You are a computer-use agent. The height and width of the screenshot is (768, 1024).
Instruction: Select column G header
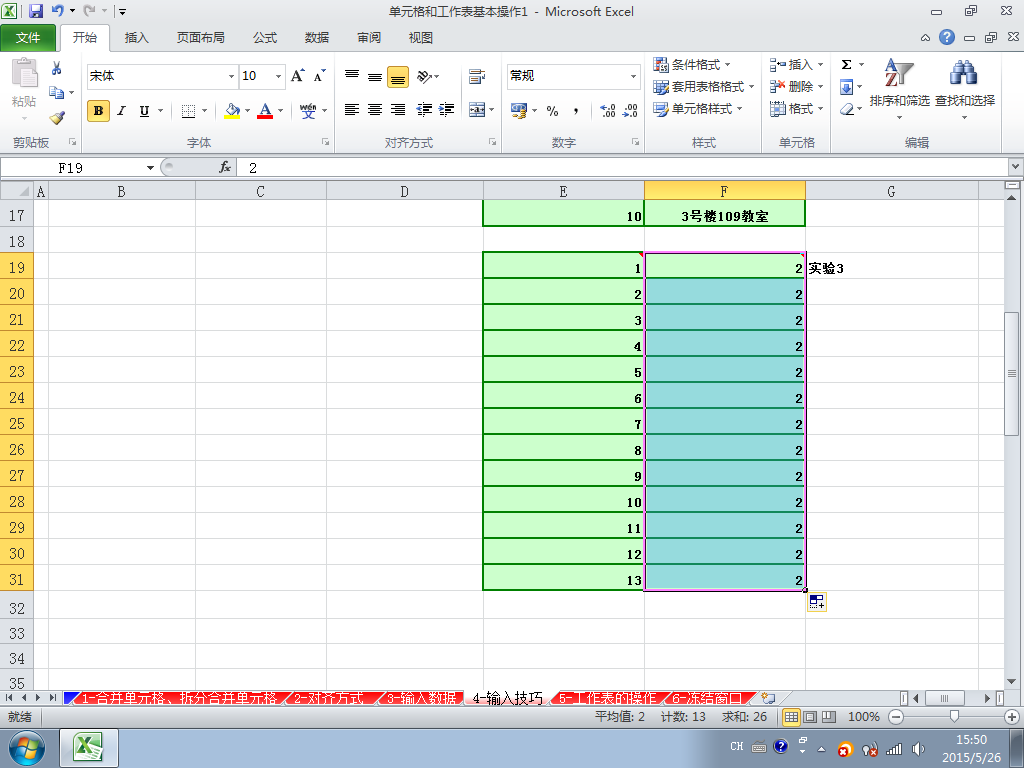tap(891, 191)
